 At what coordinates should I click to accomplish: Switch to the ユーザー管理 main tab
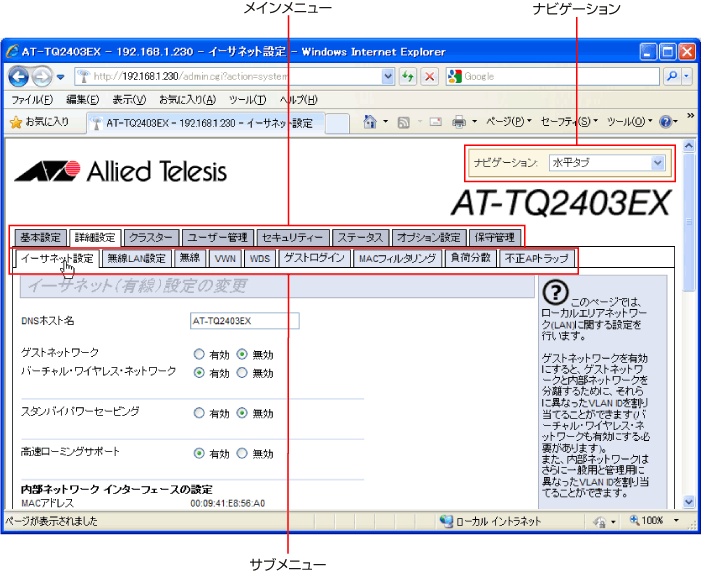[218, 237]
